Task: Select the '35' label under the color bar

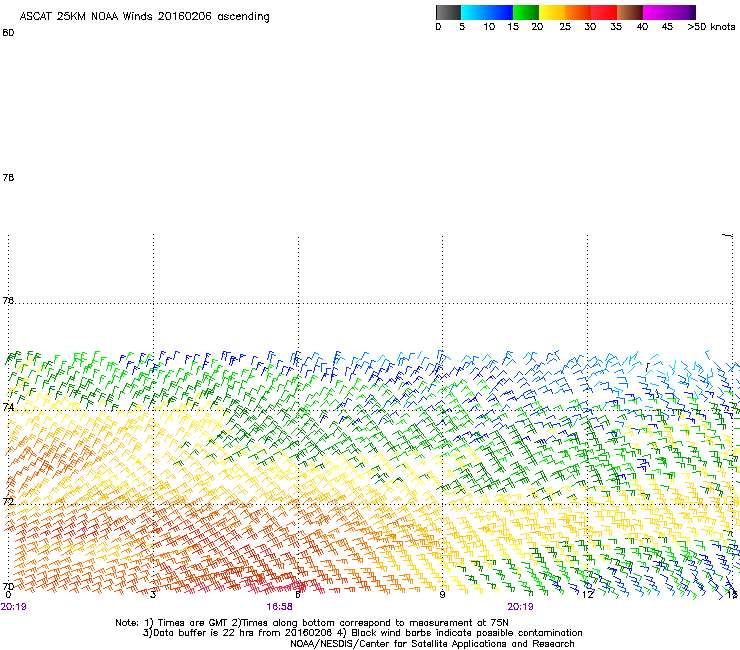Action: click(x=616, y=27)
